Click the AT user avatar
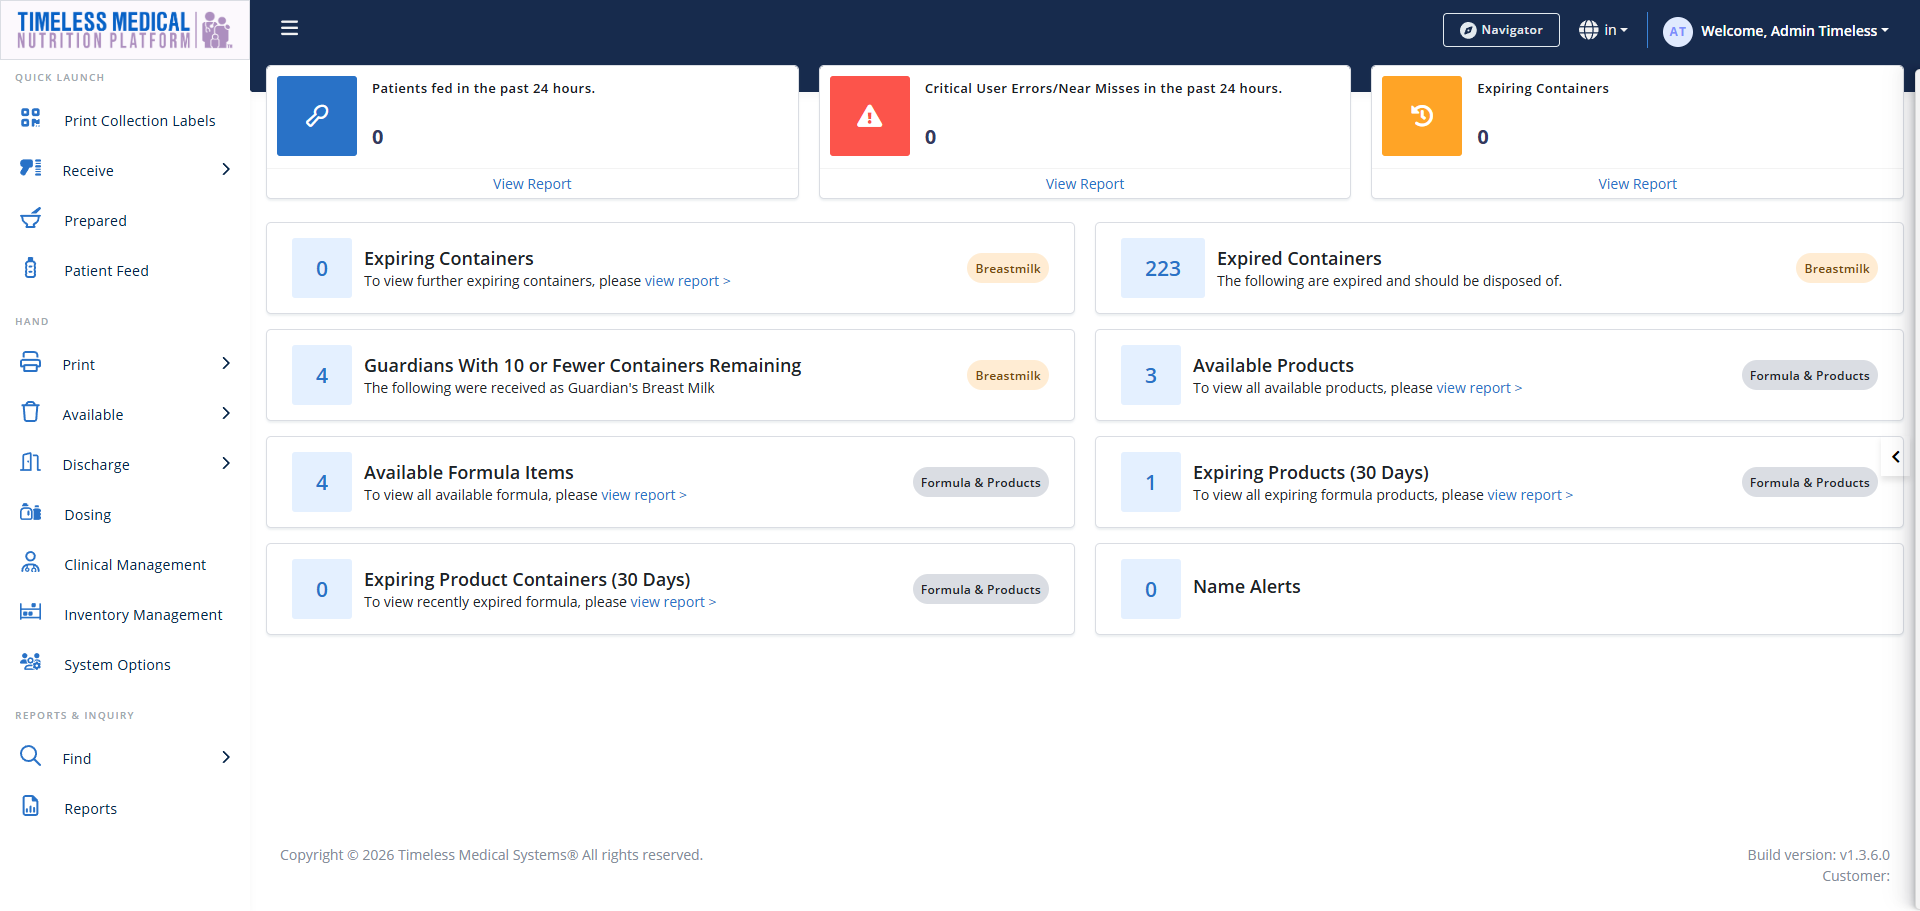Screen dimensions: 1920x911 (1677, 31)
